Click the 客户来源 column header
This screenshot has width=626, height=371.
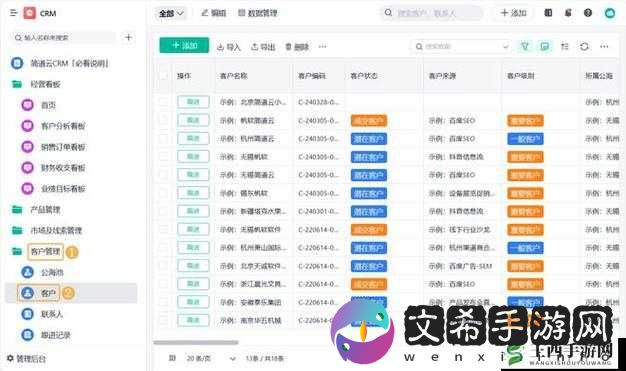442,75
